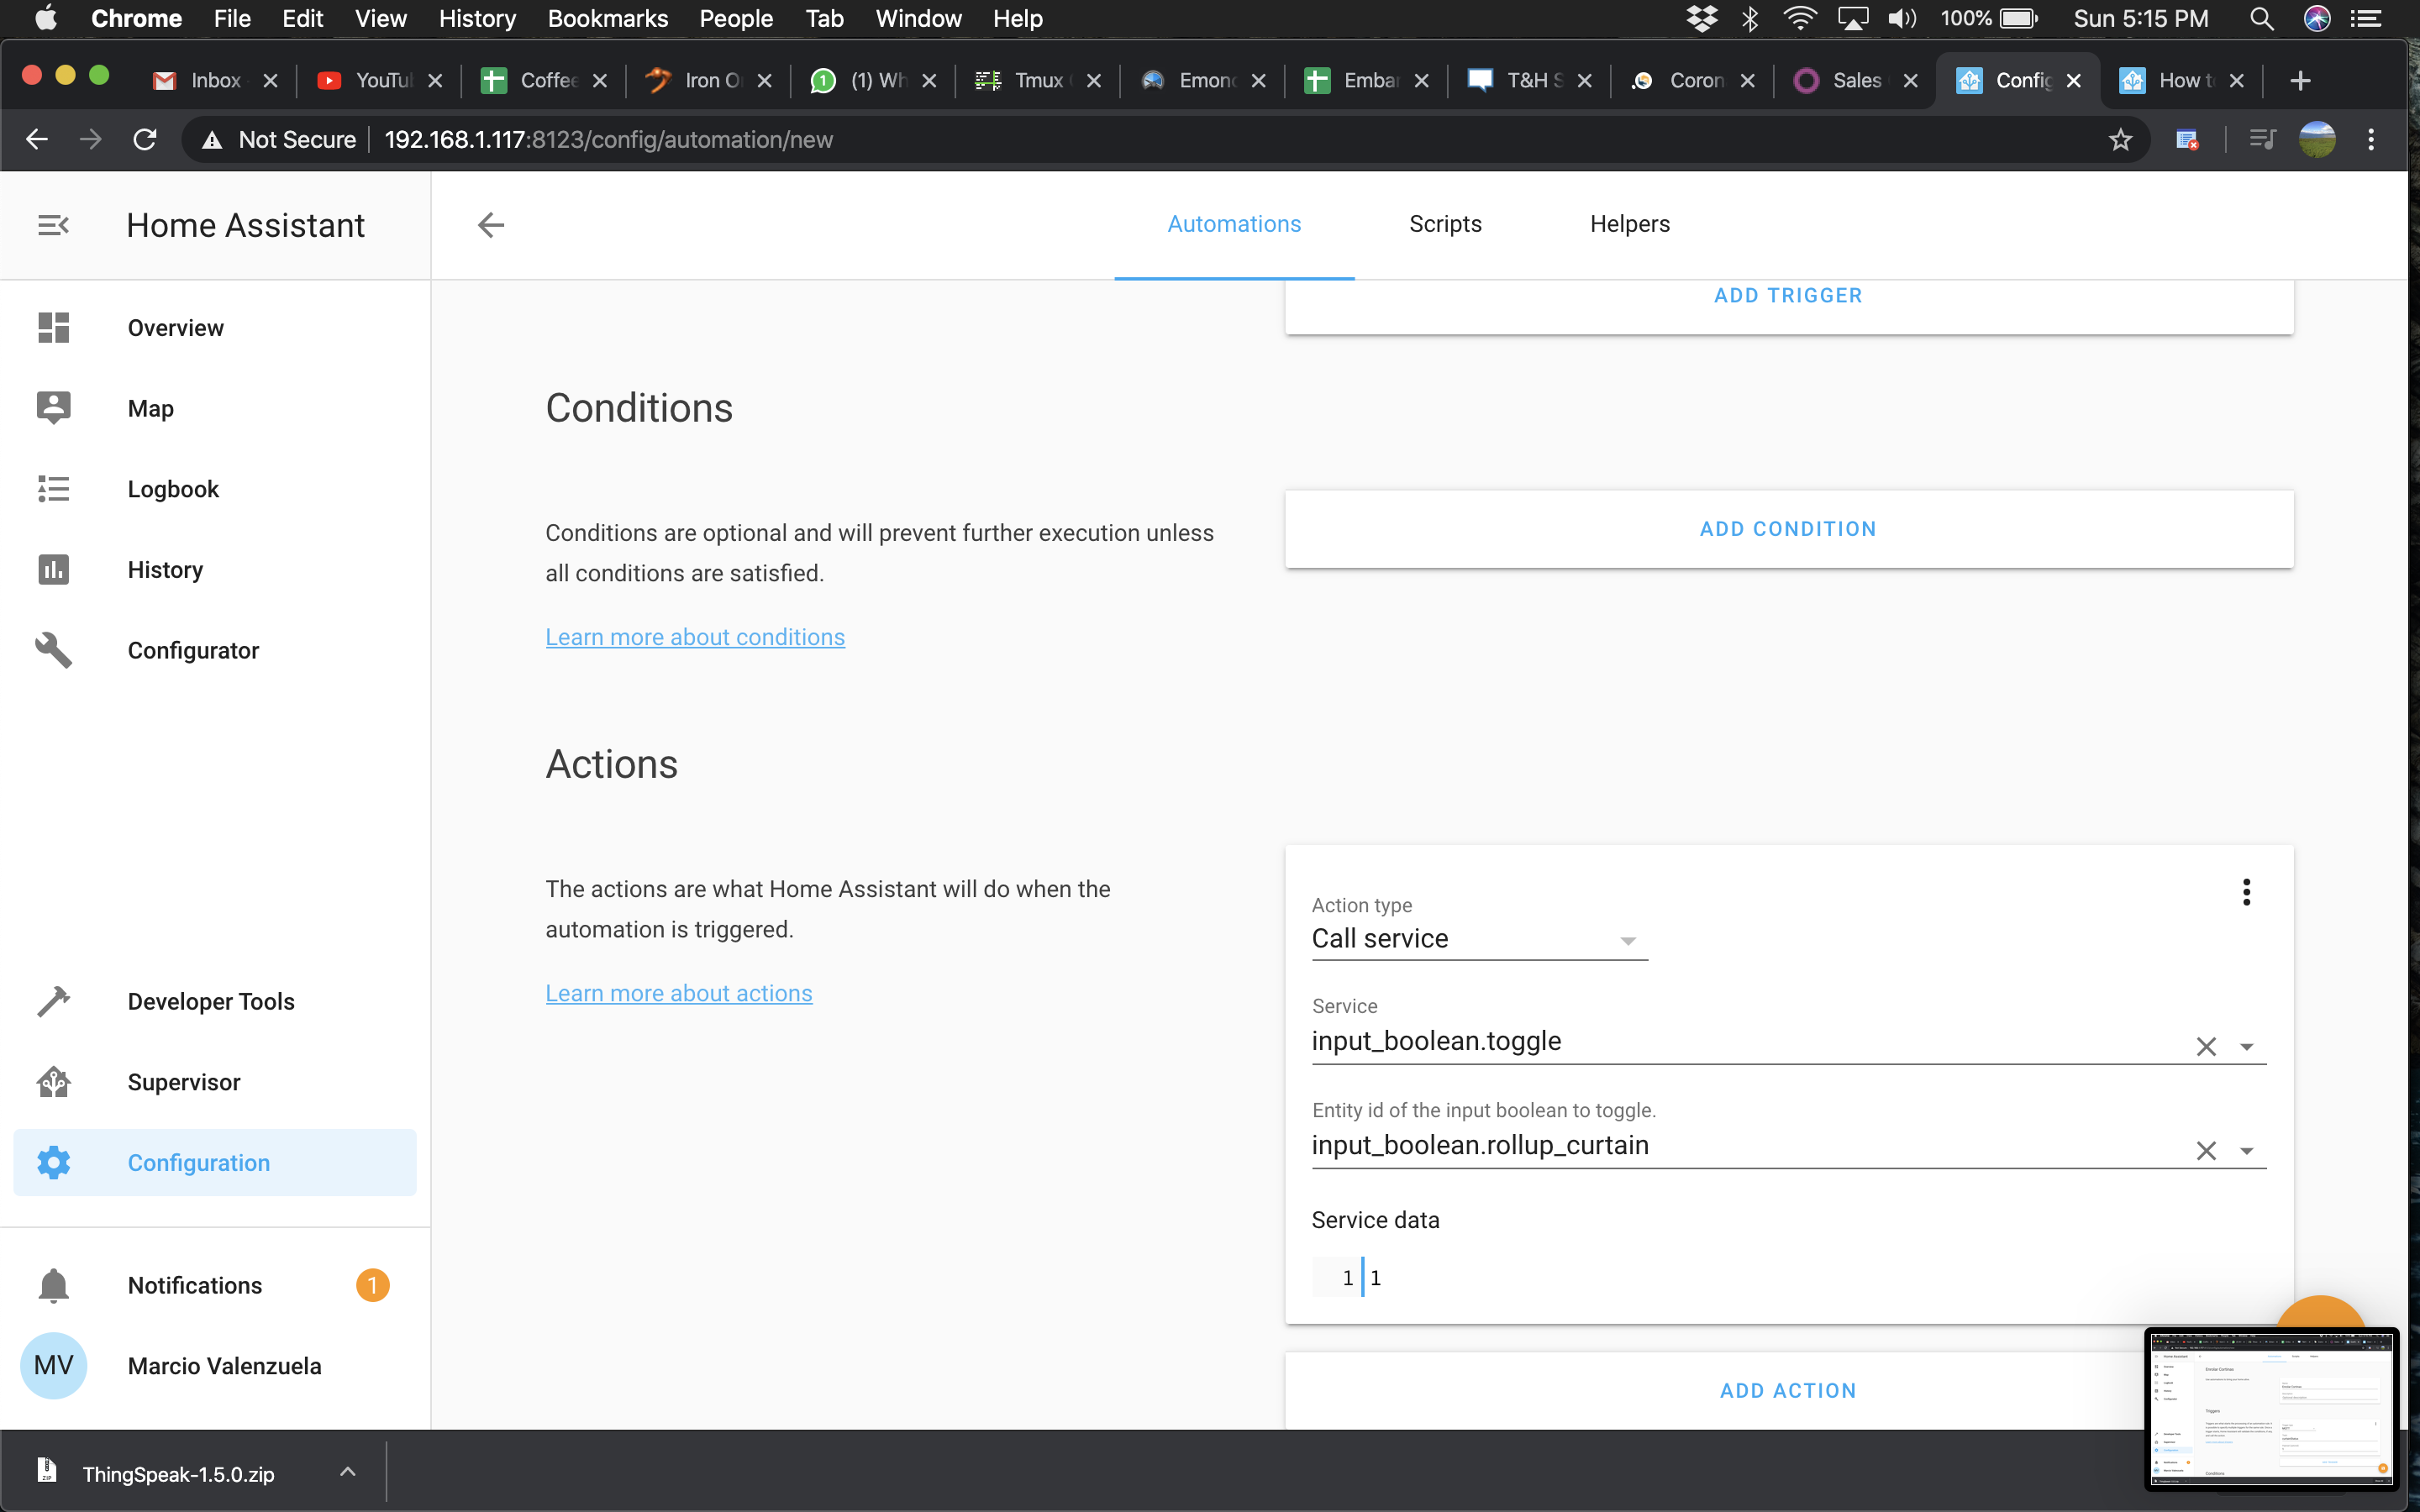Screen dimensions: 2420x1512
Task: Open the Supervisor sidebar icon
Action: click(x=53, y=1082)
